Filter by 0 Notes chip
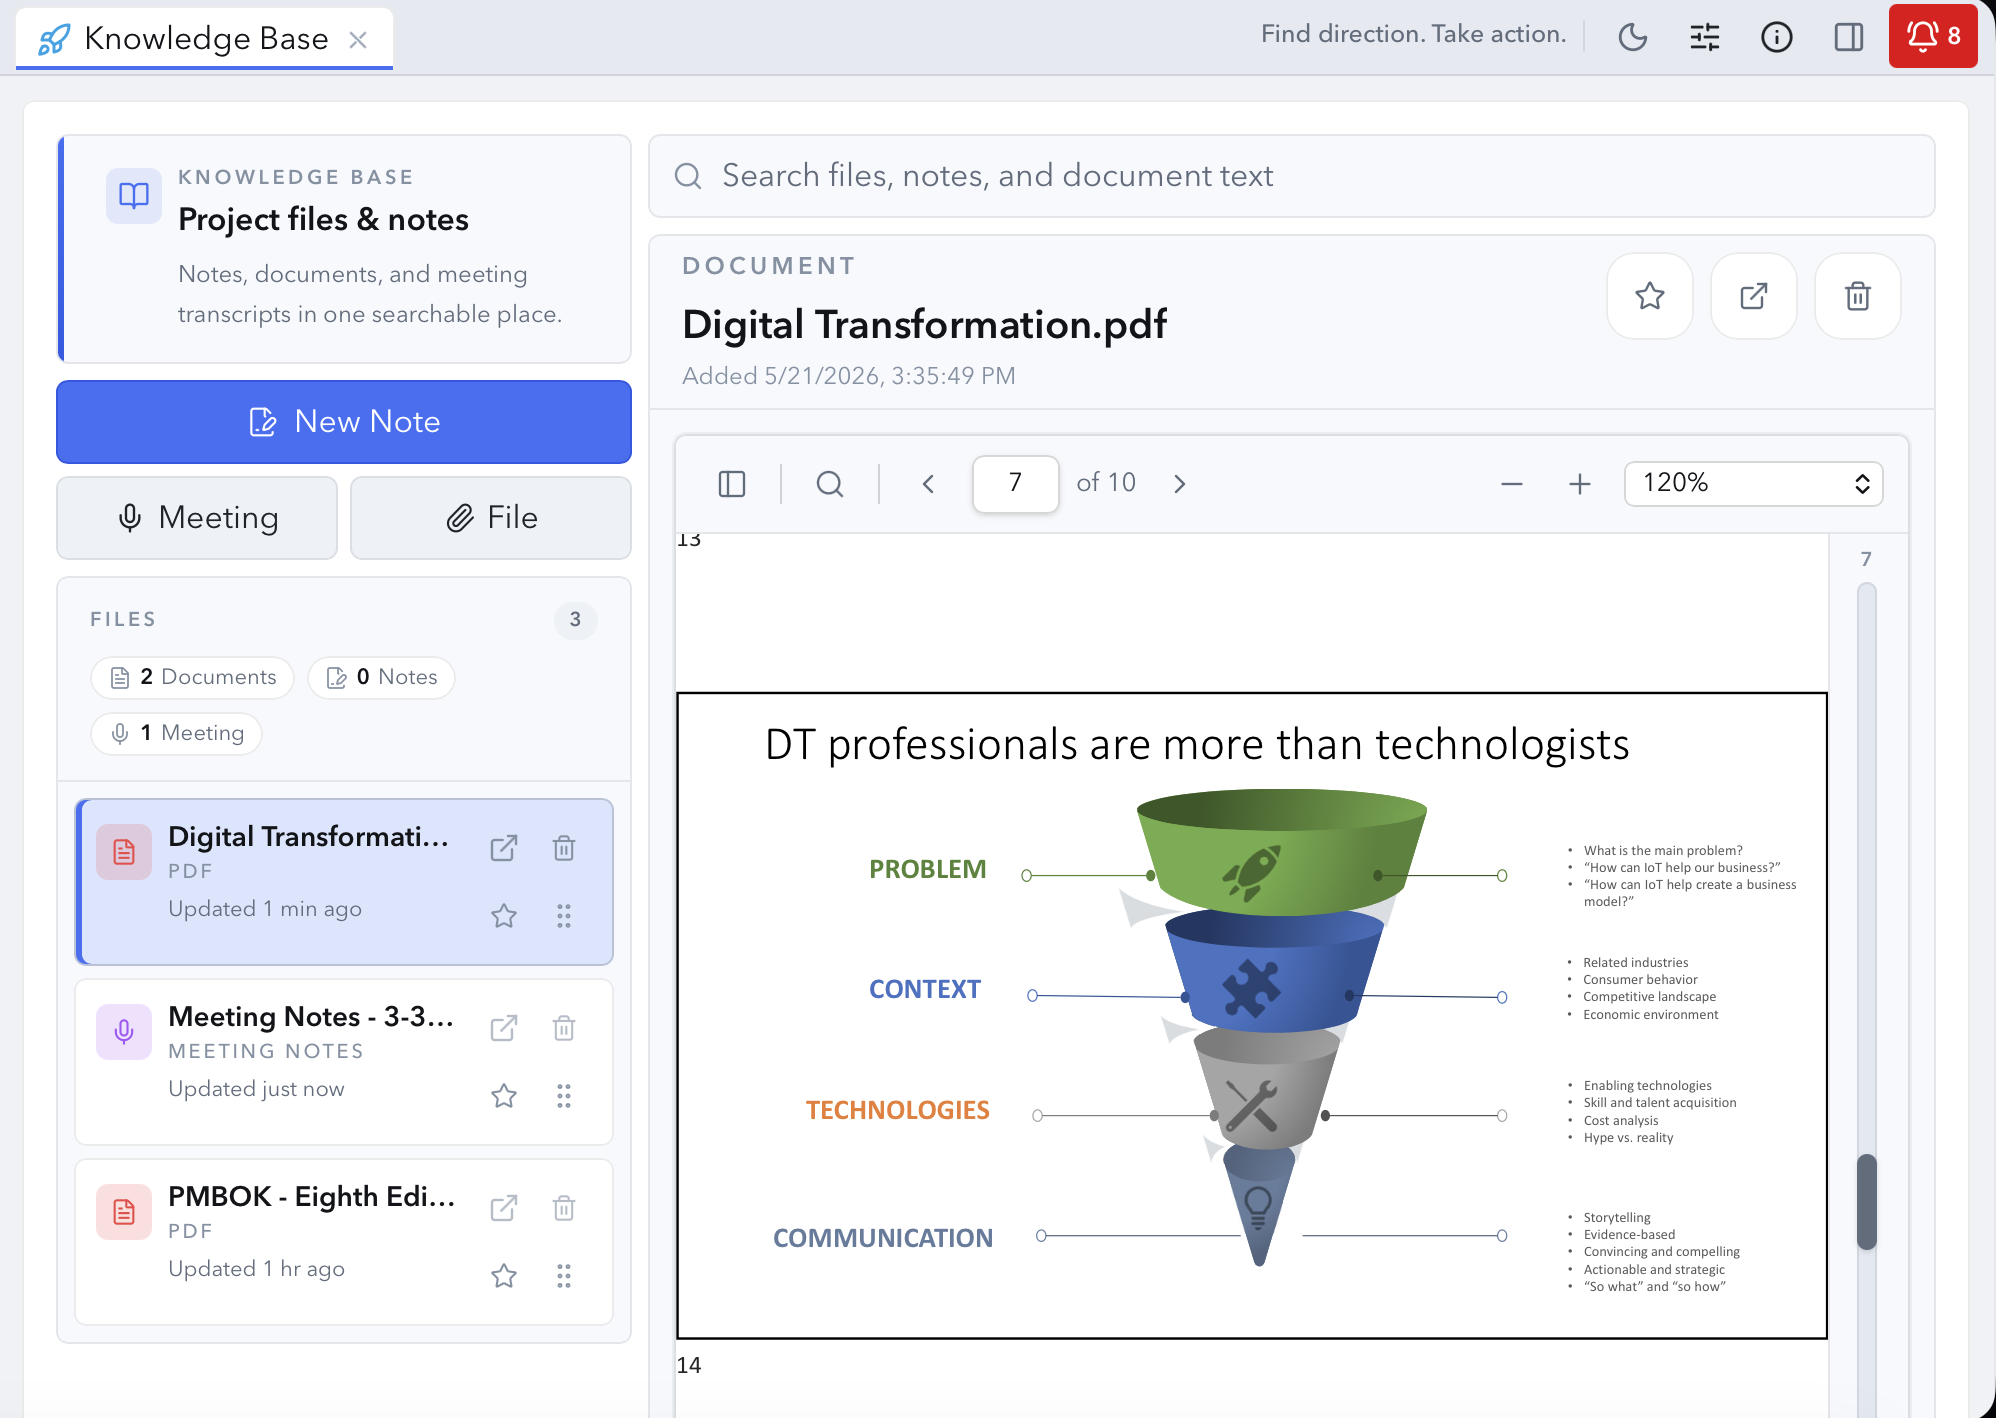The width and height of the screenshot is (1996, 1418). (x=381, y=677)
